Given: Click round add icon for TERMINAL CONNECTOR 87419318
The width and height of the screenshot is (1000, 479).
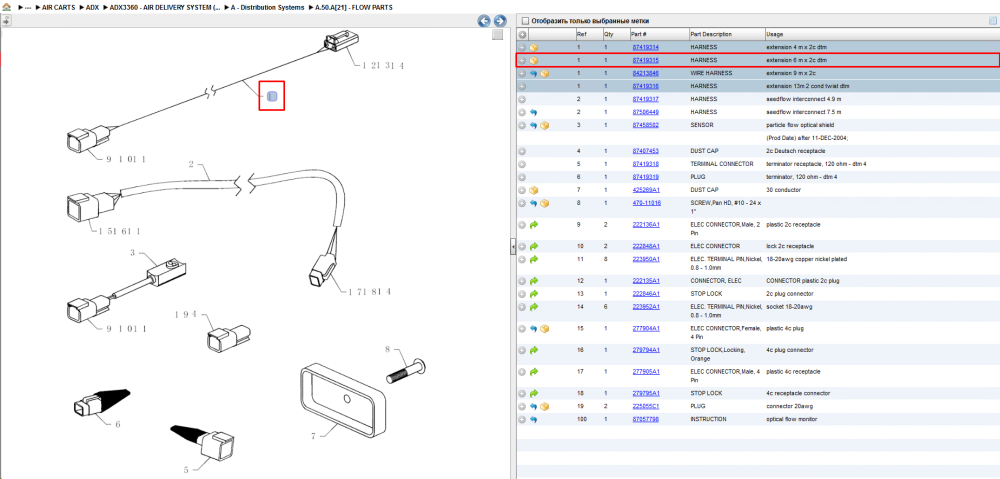Looking at the screenshot, I should coord(522,164).
